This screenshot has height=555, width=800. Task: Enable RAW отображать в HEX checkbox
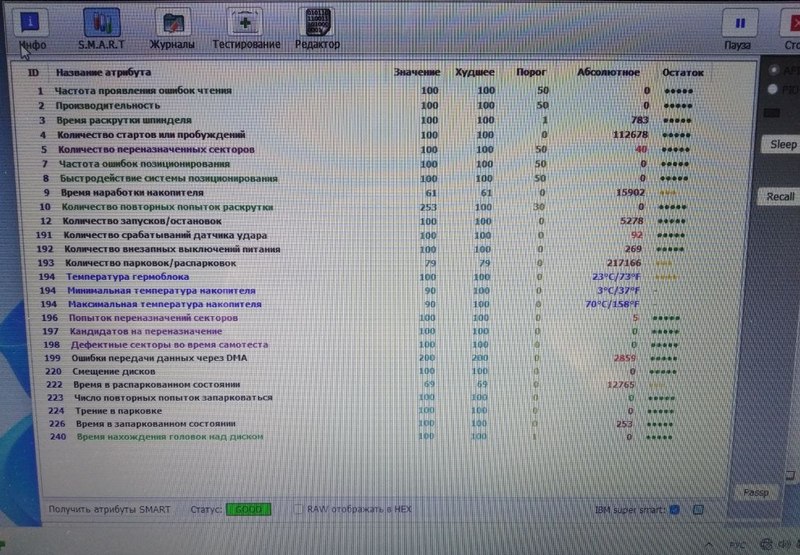(x=299, y=509)
